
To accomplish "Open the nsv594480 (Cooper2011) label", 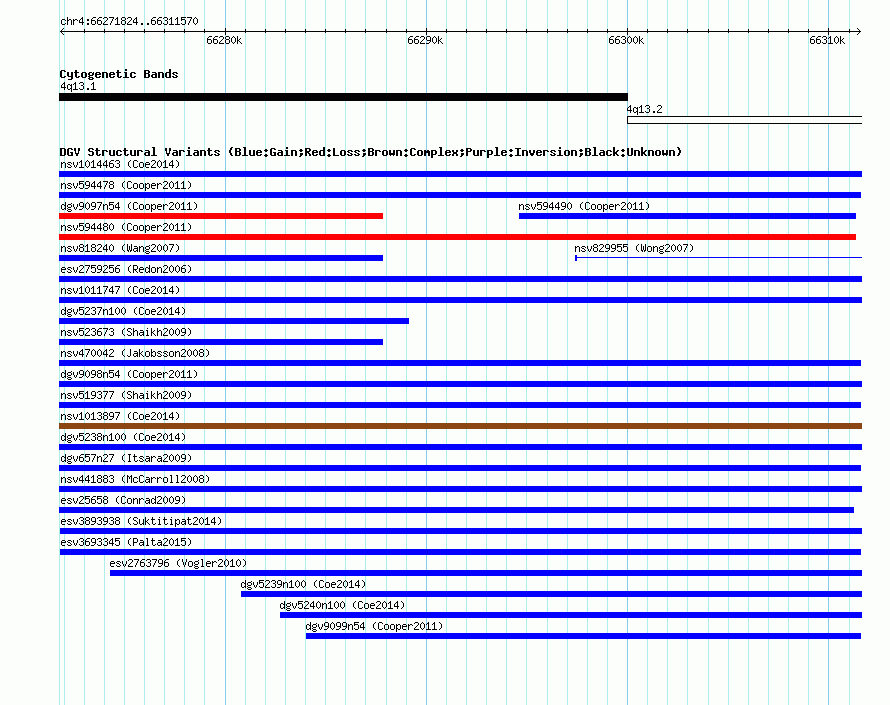I will (126, 228).
